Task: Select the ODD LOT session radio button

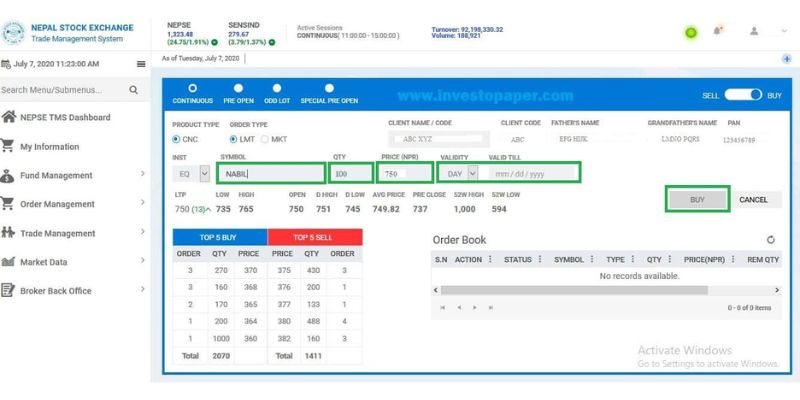Action: pos(277,88)
